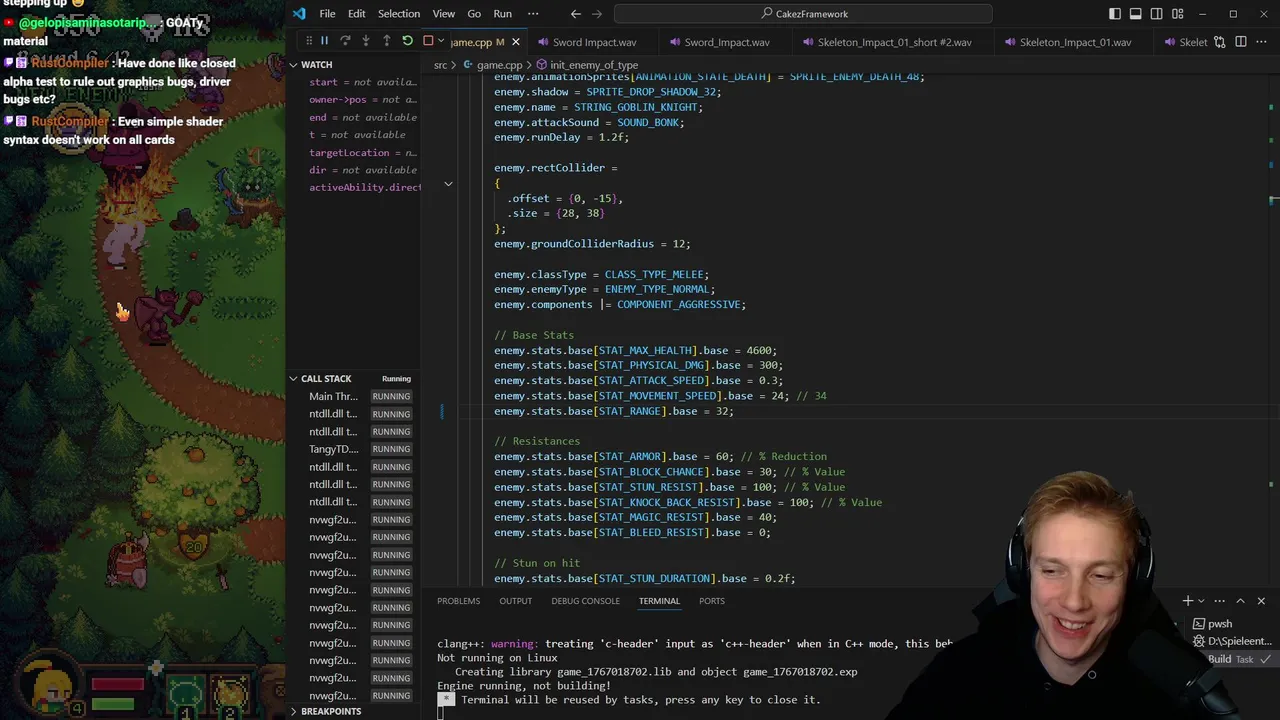Go back with the navigation arrow
The height and width of the screenshot is (720, 1280).
pos(575,14)
